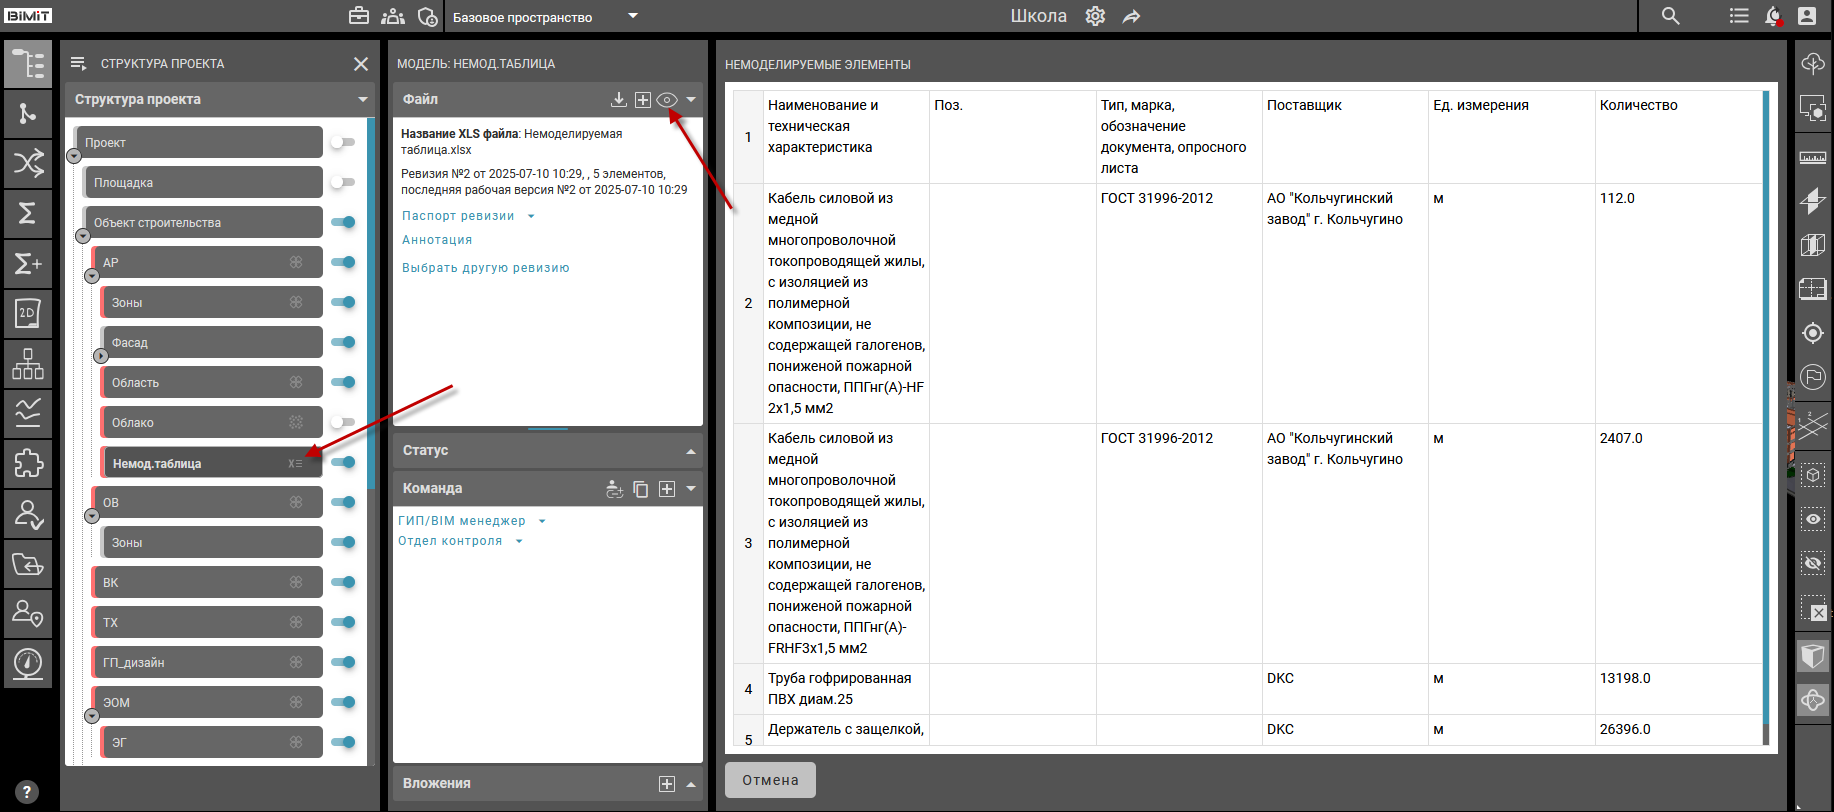Click the gear settings icon next to Школа
This screenshot has width=1834, height=812.
(x=1095, y=16)
